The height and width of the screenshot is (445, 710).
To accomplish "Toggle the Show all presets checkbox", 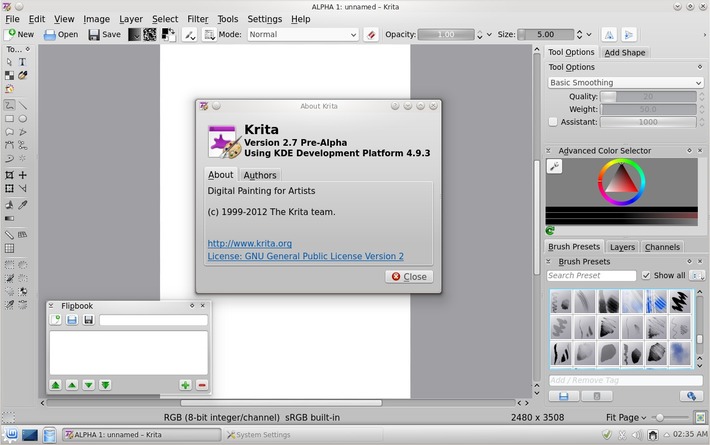I will click(646, 275).
